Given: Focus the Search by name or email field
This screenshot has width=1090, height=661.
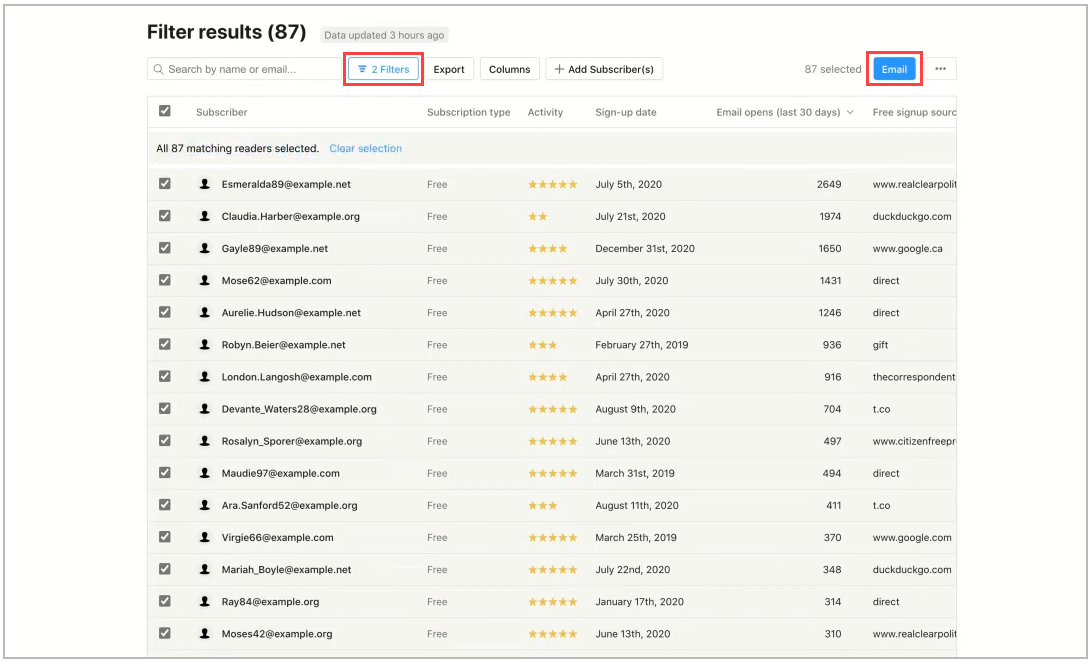Looking at the screenshot, I should (250, 69).
